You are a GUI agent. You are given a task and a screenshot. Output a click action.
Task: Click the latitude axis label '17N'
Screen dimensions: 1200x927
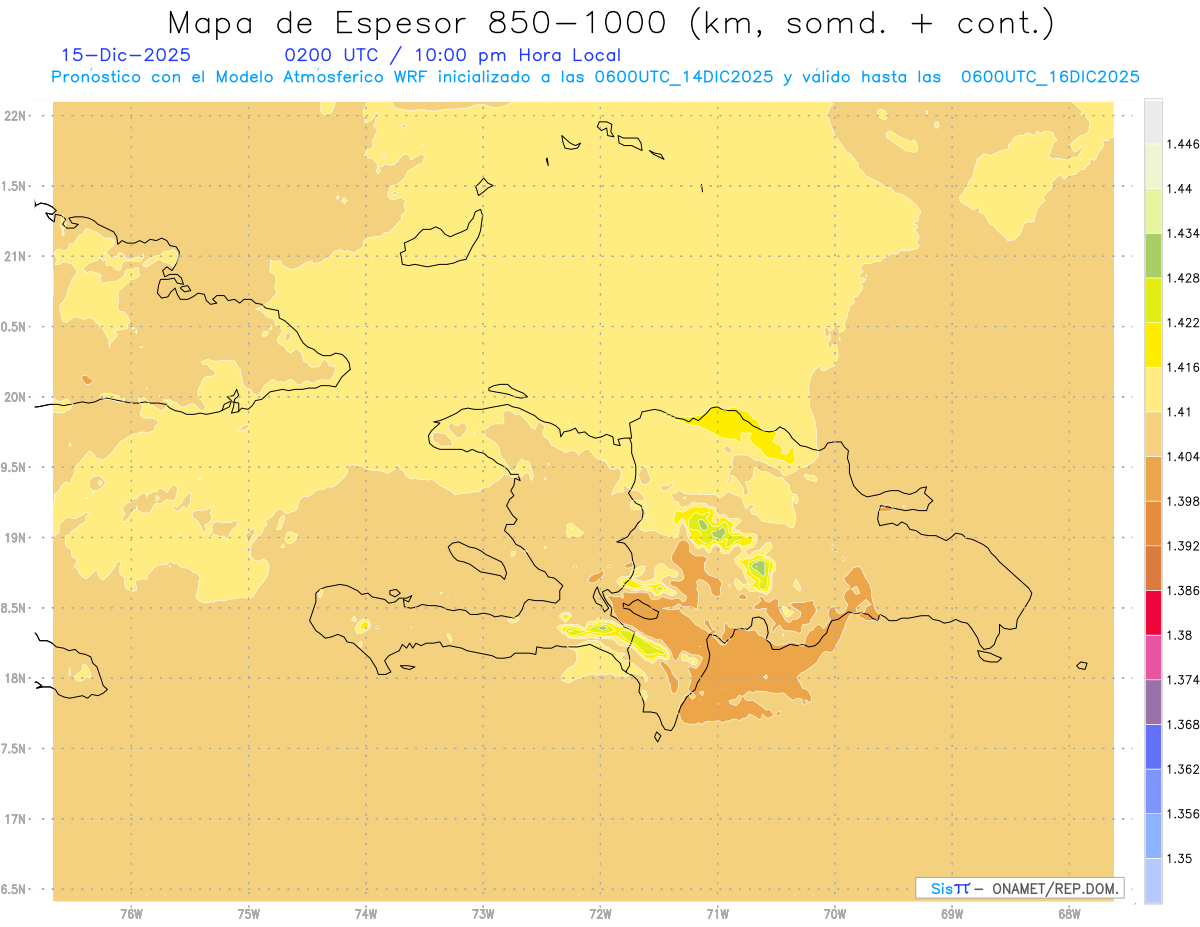click(x=15, y=819)
